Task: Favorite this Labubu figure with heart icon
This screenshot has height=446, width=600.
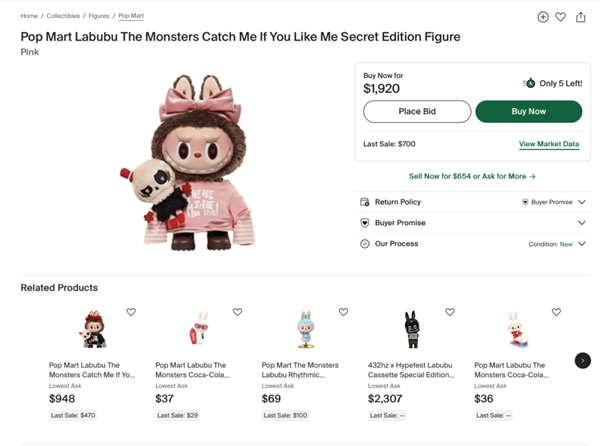Action: pos(561,17)
